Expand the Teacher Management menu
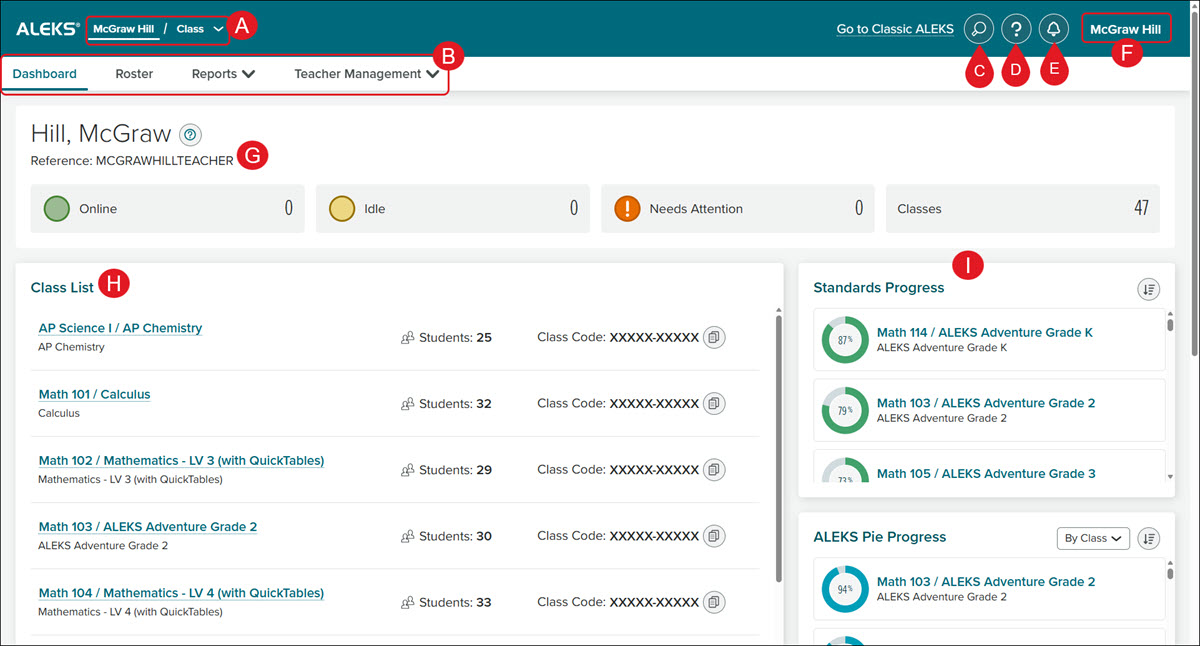The height and width of the screenshot is (646, 1200). click(x=366, y=74)
